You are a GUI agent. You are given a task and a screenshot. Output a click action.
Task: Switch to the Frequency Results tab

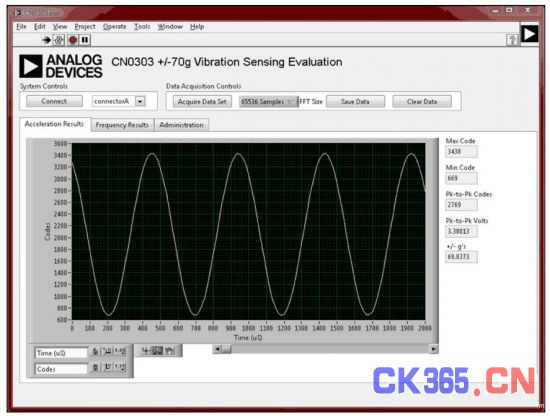[x=122, y=125]
